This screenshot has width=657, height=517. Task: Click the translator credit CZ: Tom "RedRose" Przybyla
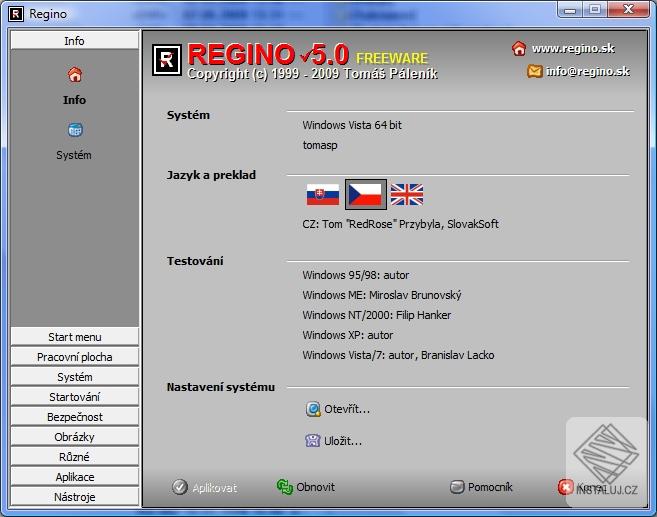[371, 224]
